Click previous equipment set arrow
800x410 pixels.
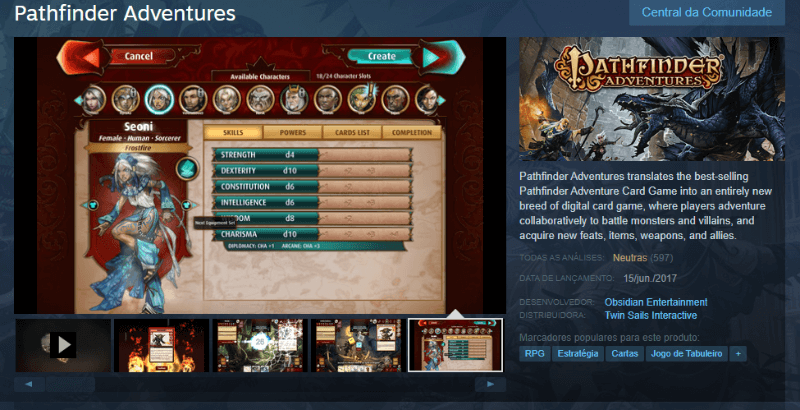tap(92, 205)
